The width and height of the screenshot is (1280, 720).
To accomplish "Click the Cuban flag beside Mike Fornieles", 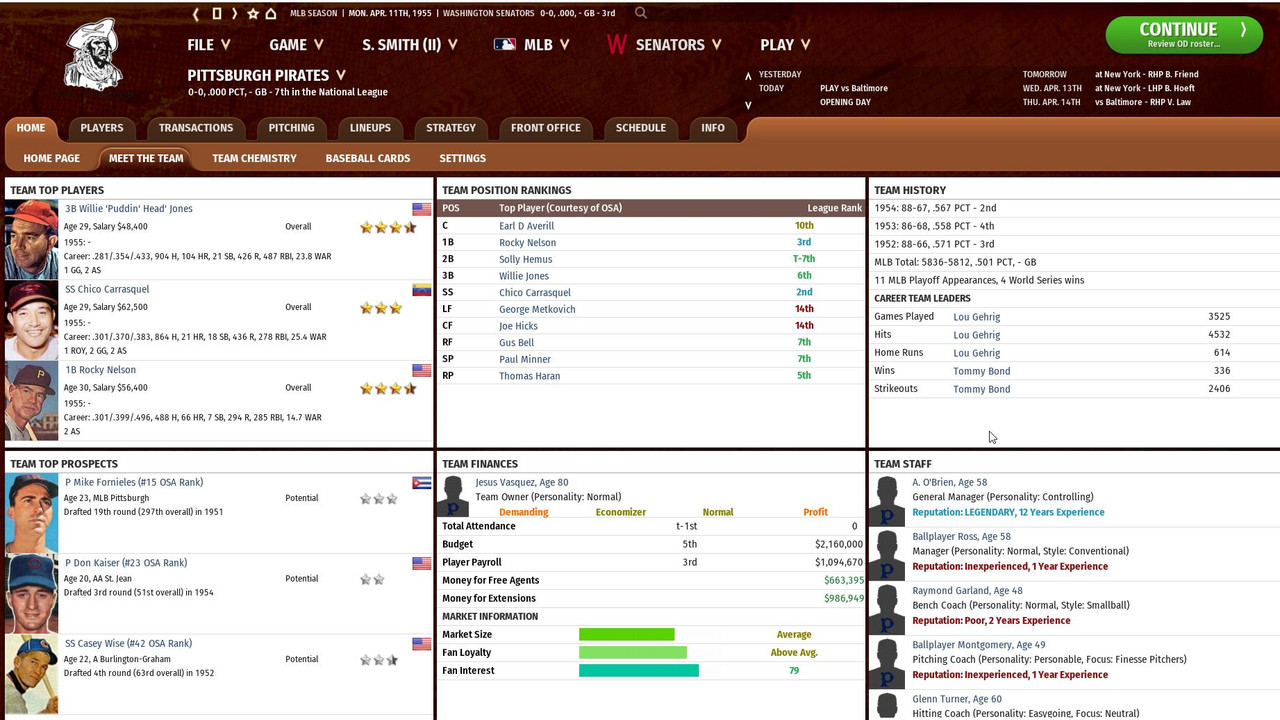I will click(x=422, y=483).
